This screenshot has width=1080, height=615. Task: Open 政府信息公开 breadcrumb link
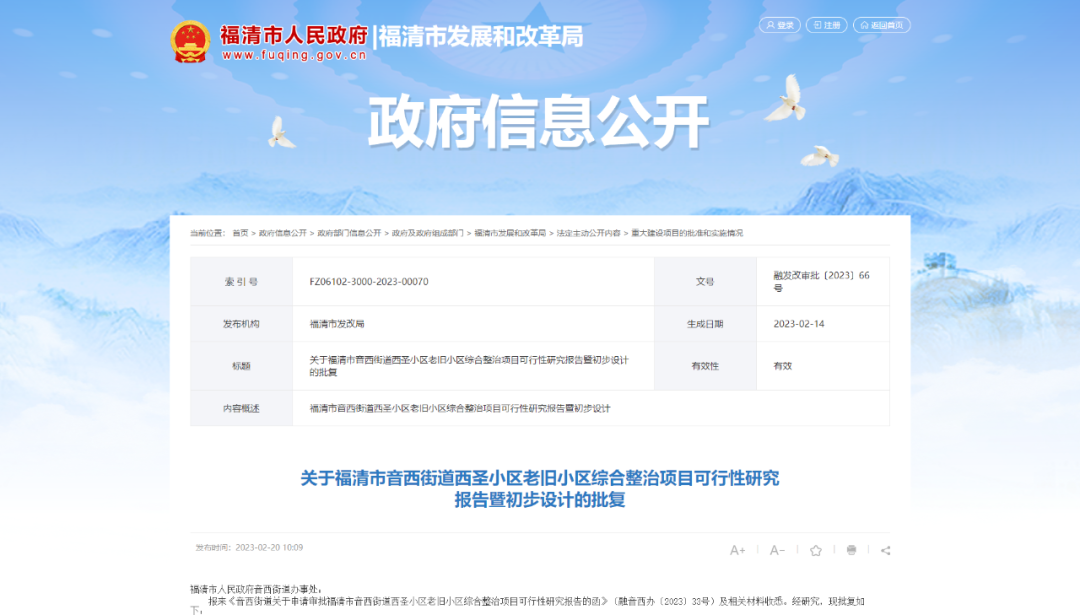(283, 233)
